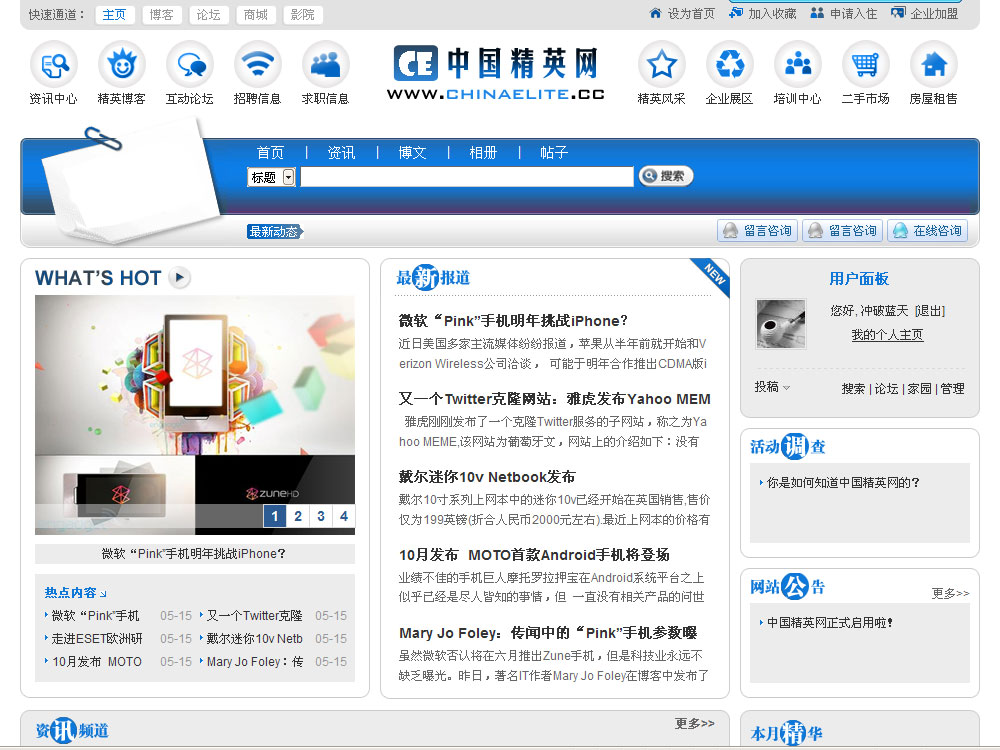Click the 申请入住 people link
This screenshot has width=1000, height=750.
tap(844, 13)
